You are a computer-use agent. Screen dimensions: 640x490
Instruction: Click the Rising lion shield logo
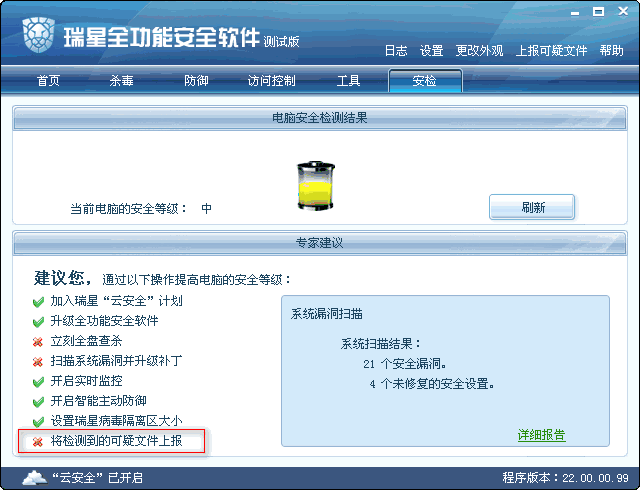[39, 35]
